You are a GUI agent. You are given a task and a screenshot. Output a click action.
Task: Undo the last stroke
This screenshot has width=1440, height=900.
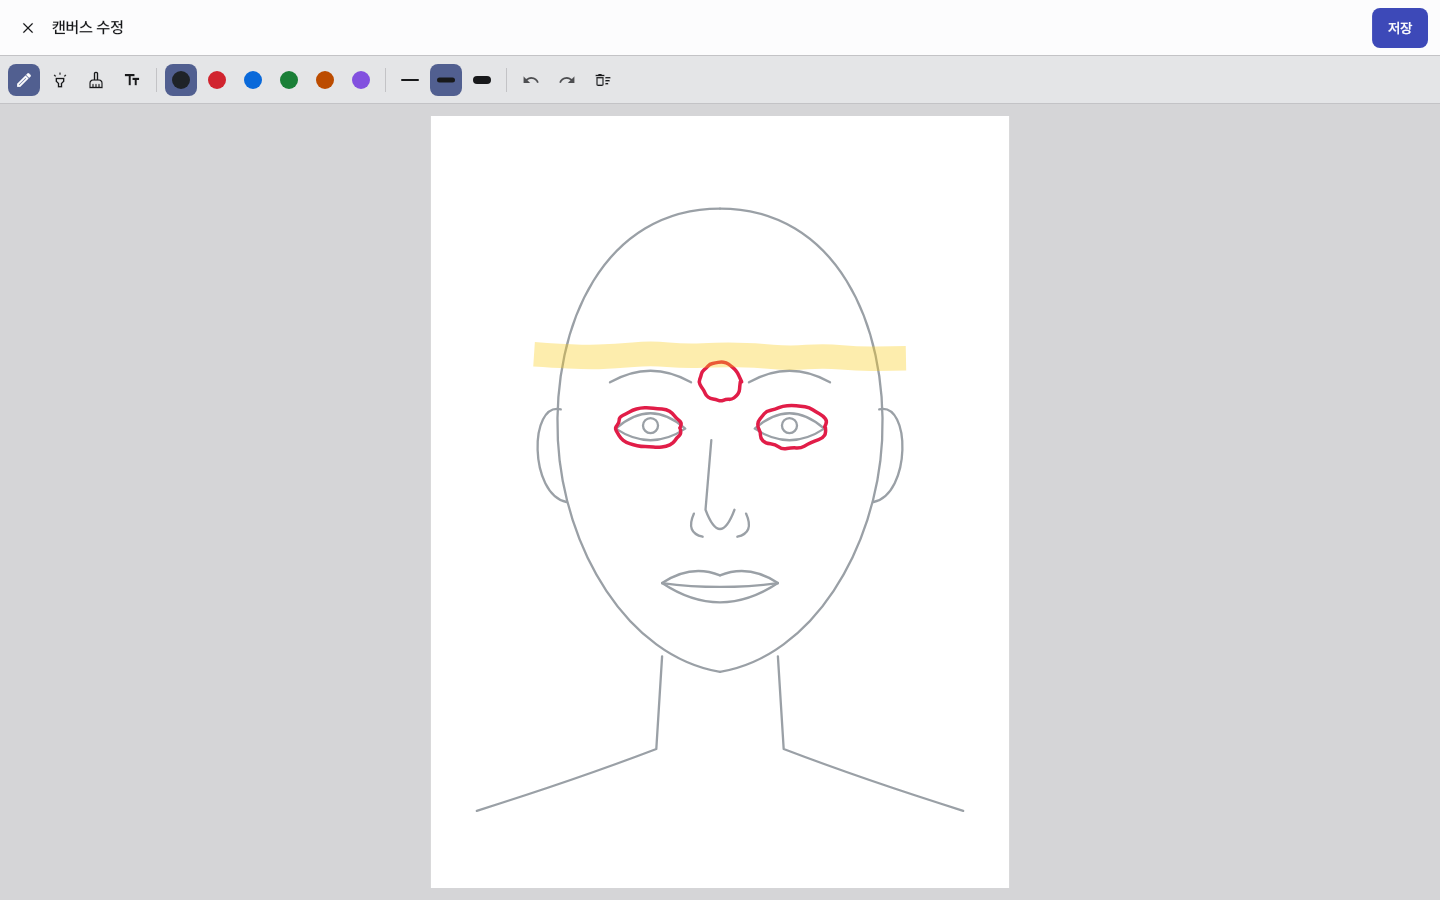tap(531, 80)
